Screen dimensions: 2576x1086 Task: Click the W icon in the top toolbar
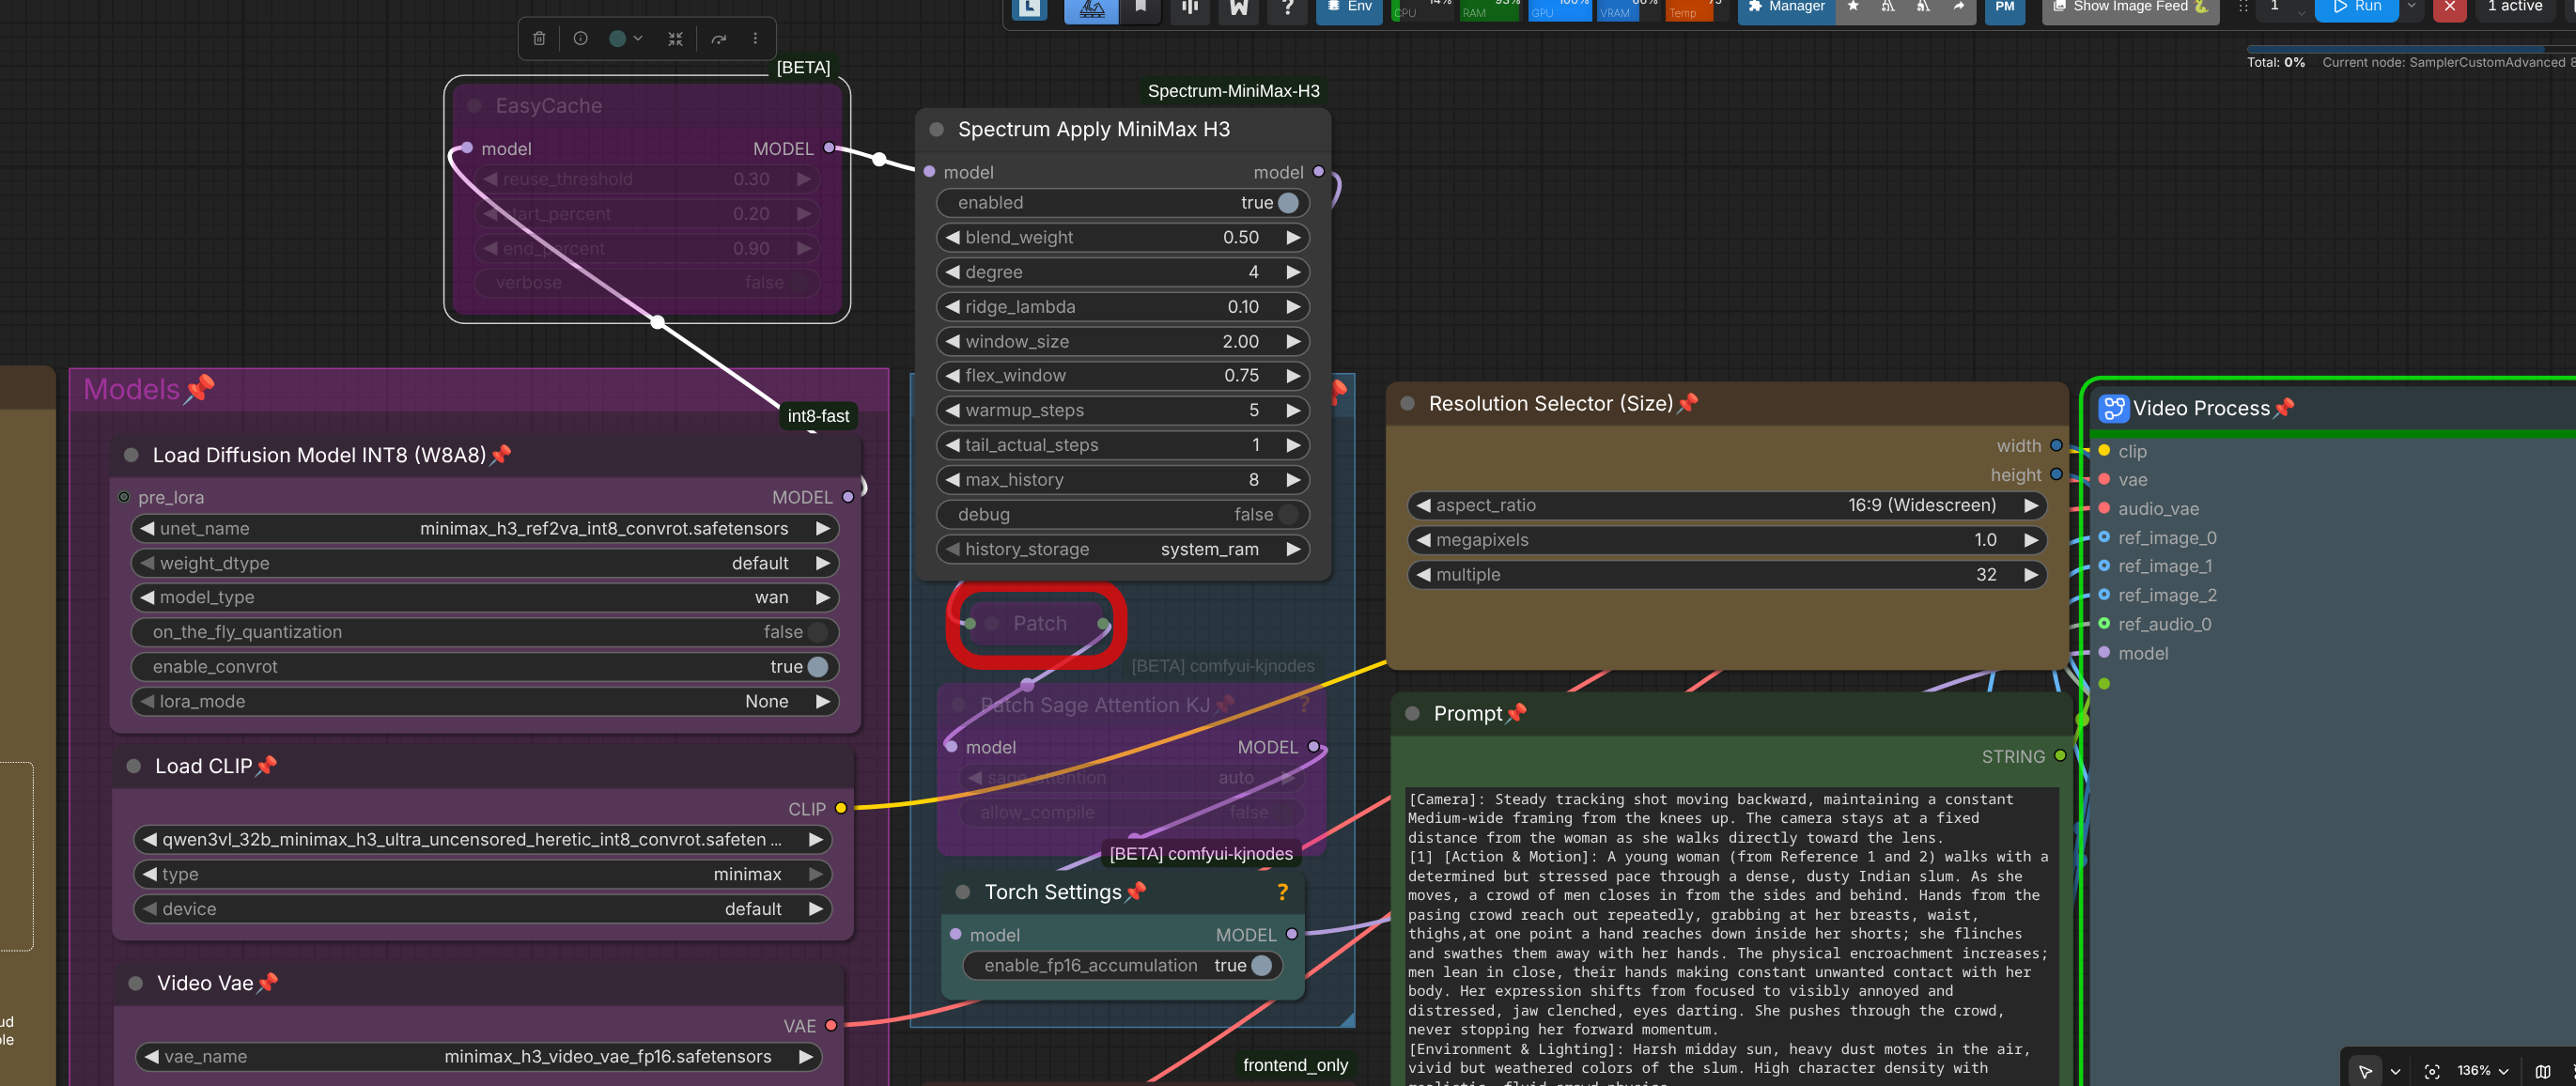click(x=1239, y=8)
